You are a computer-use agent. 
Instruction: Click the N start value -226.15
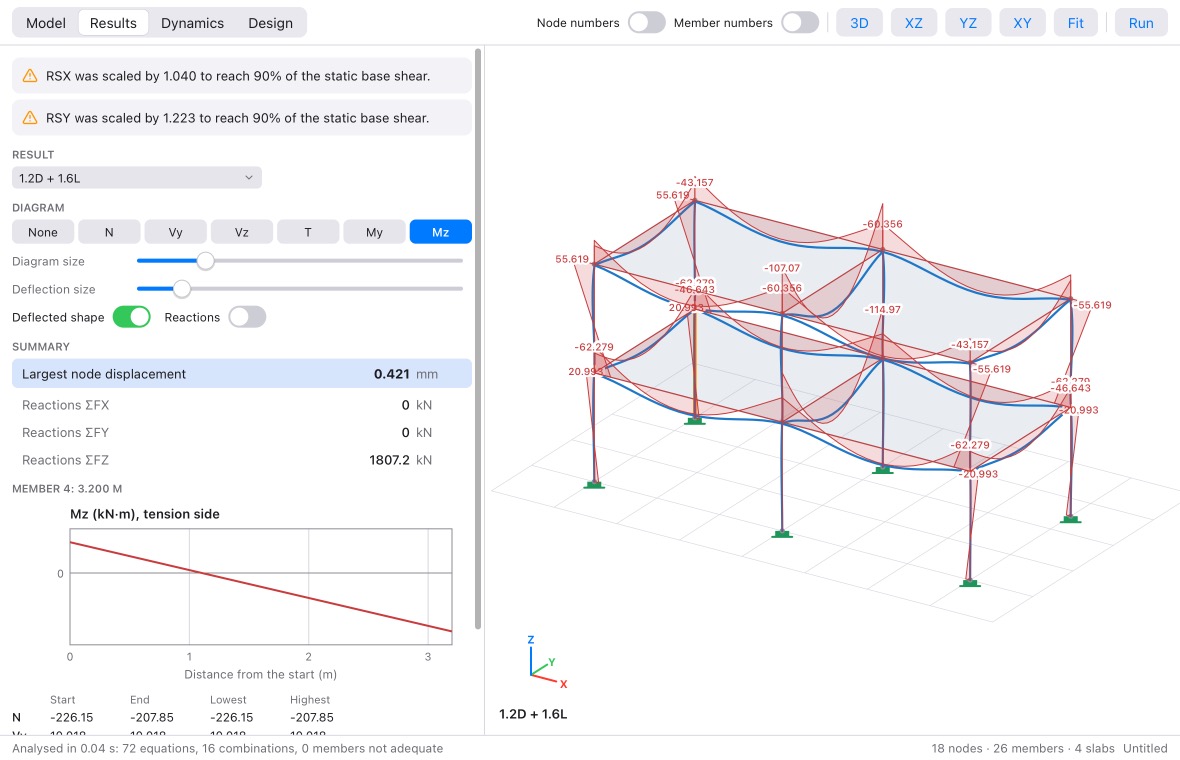click(x=71, y=718)
